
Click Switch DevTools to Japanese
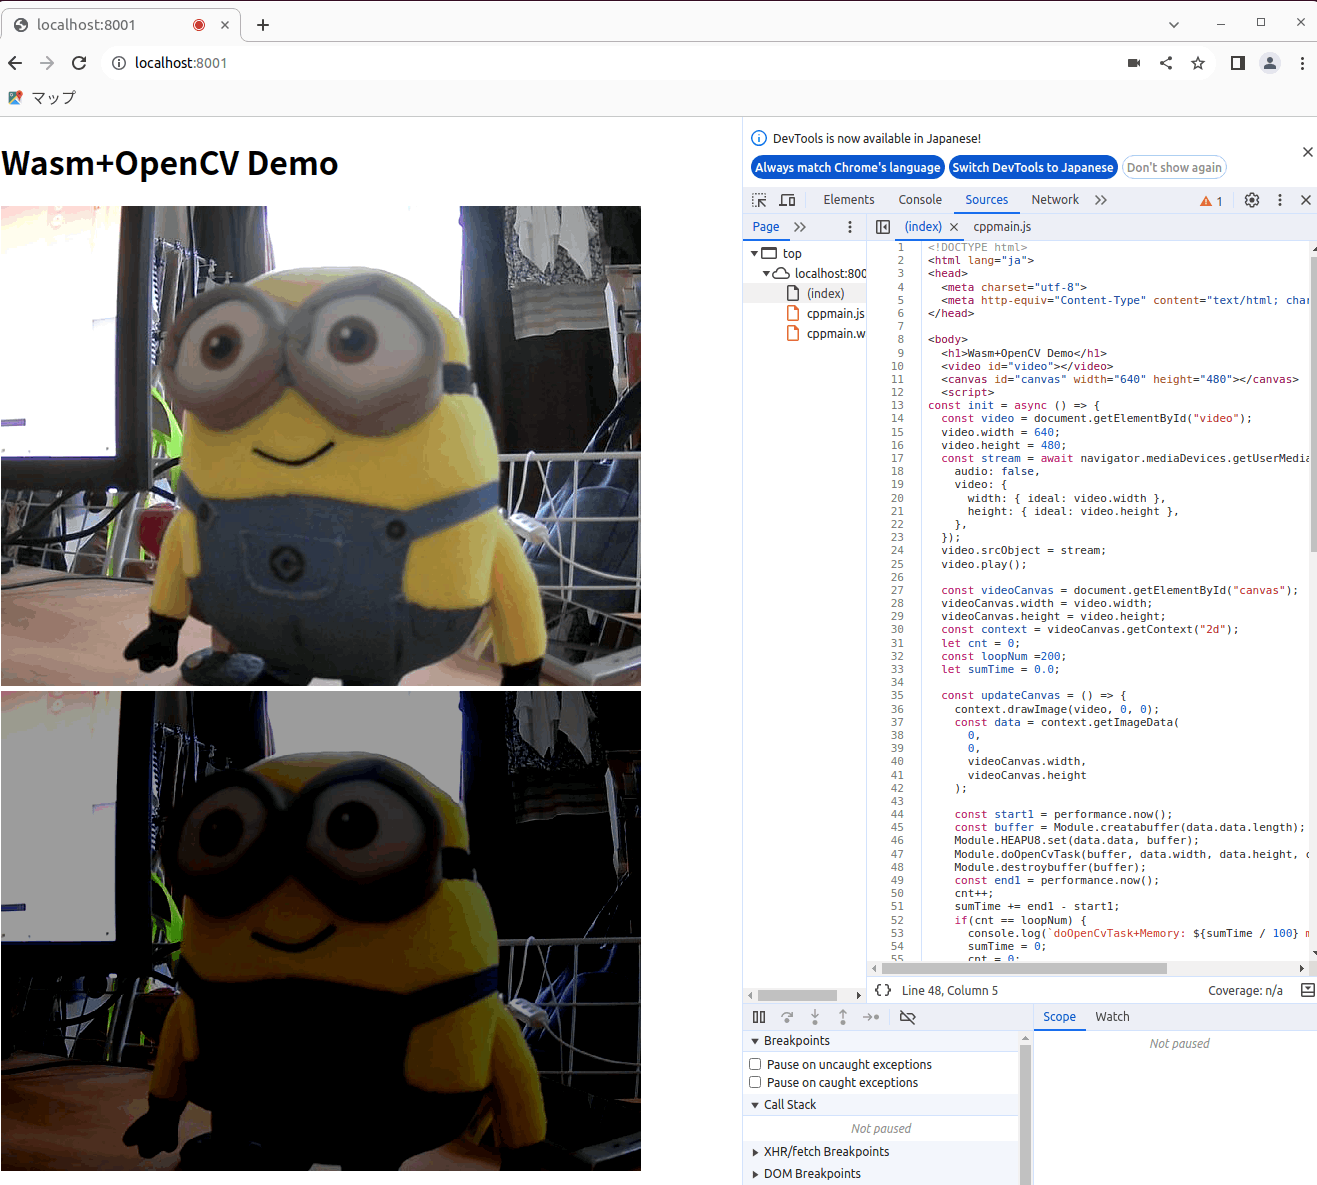pyautogui.click(x=1033, y=168)
